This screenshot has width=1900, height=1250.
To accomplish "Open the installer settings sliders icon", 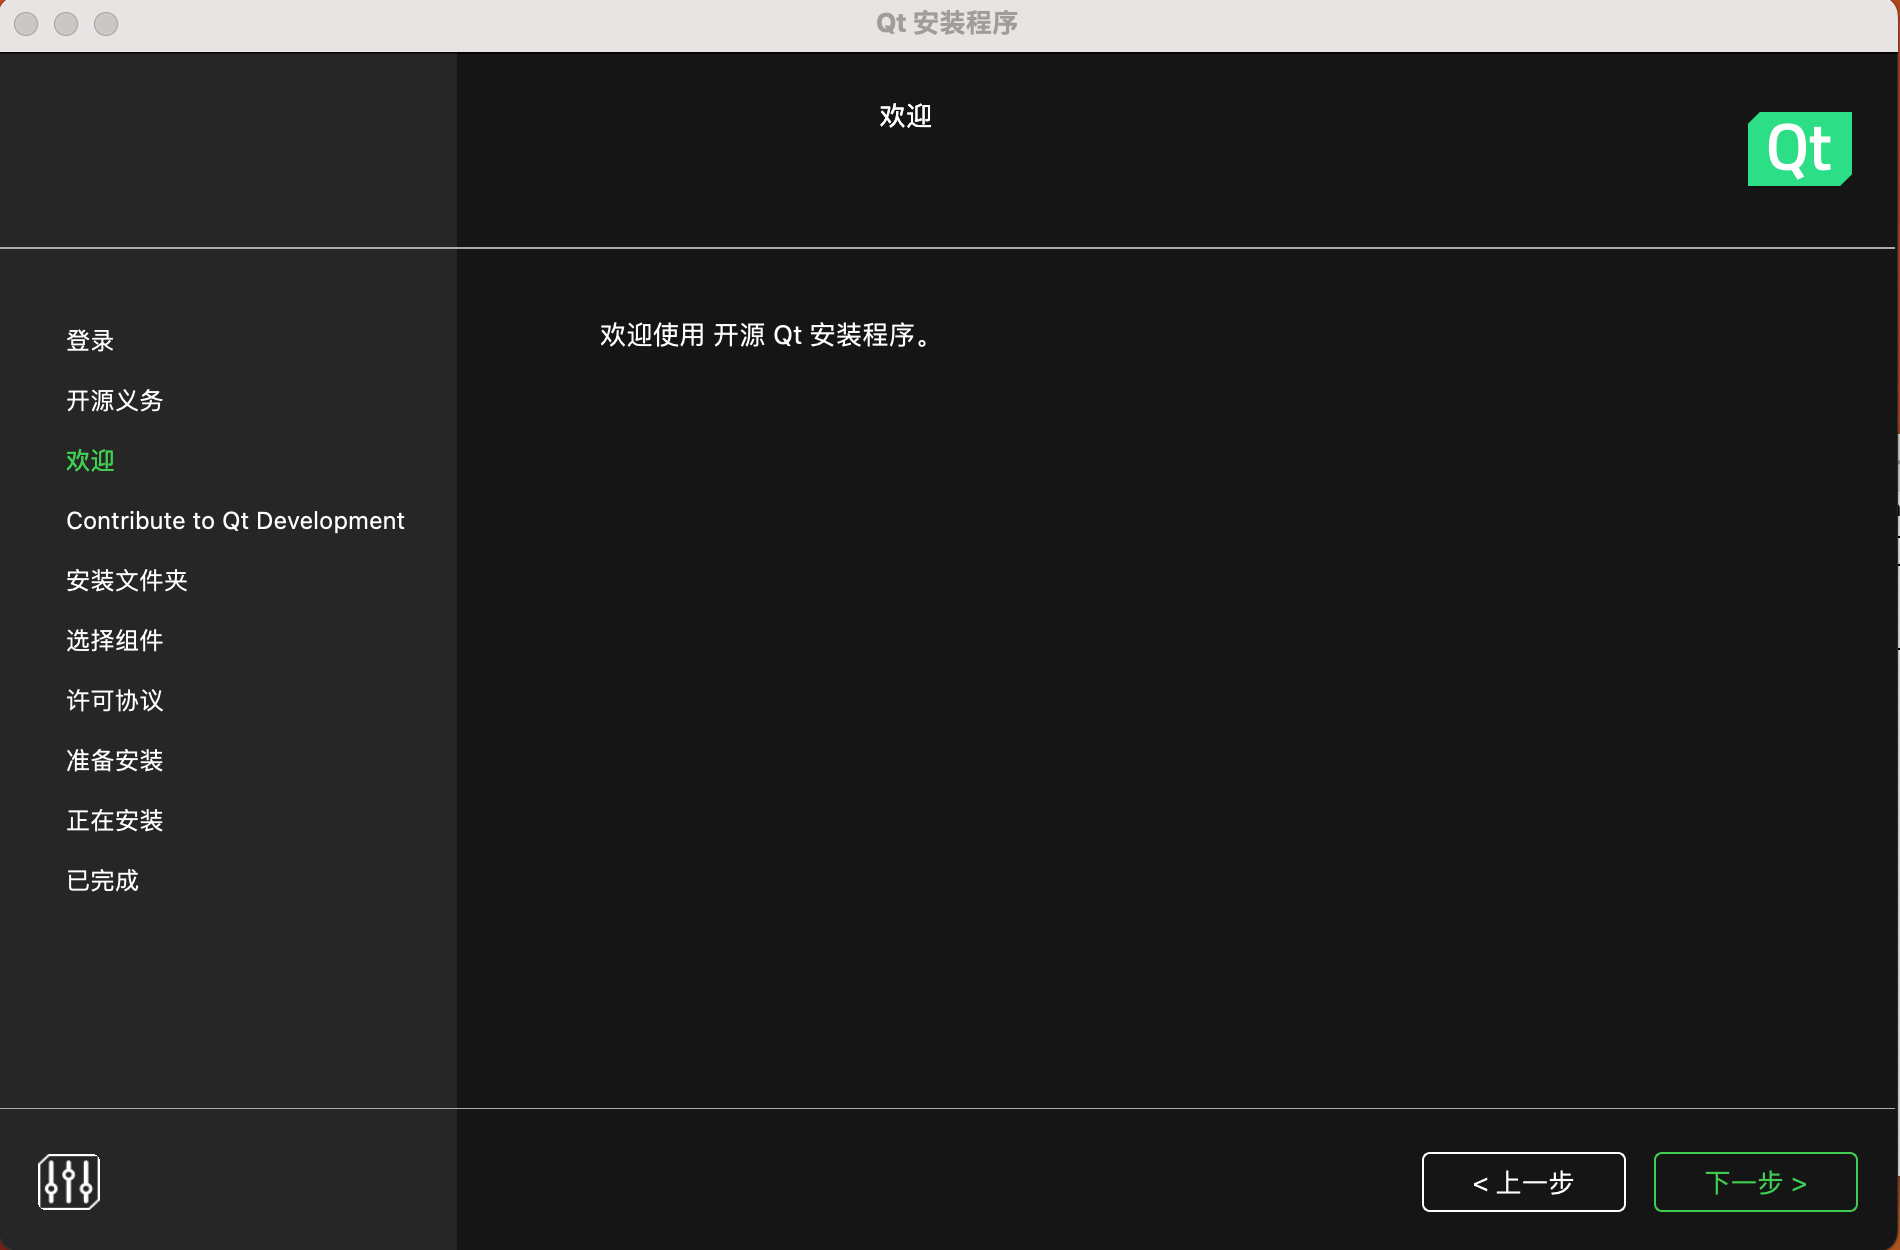I will [x=69, y=1181].
